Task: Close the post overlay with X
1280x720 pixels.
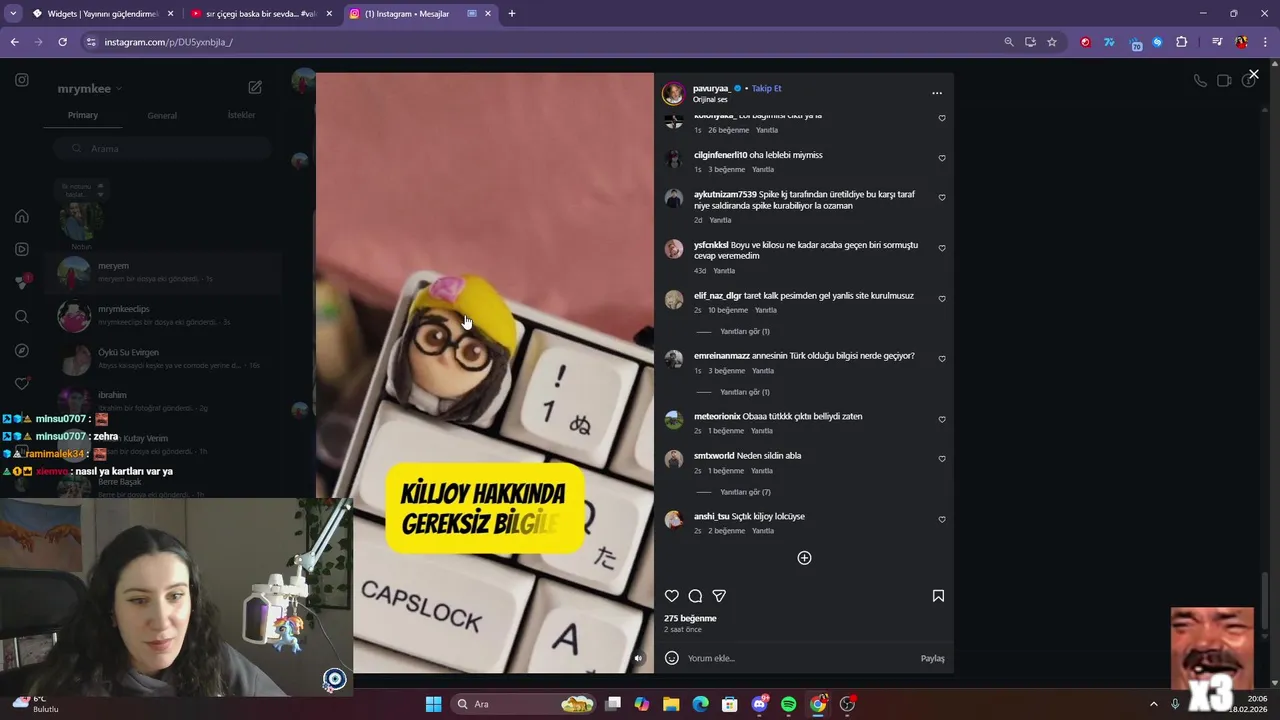Action: point(1253,74)
